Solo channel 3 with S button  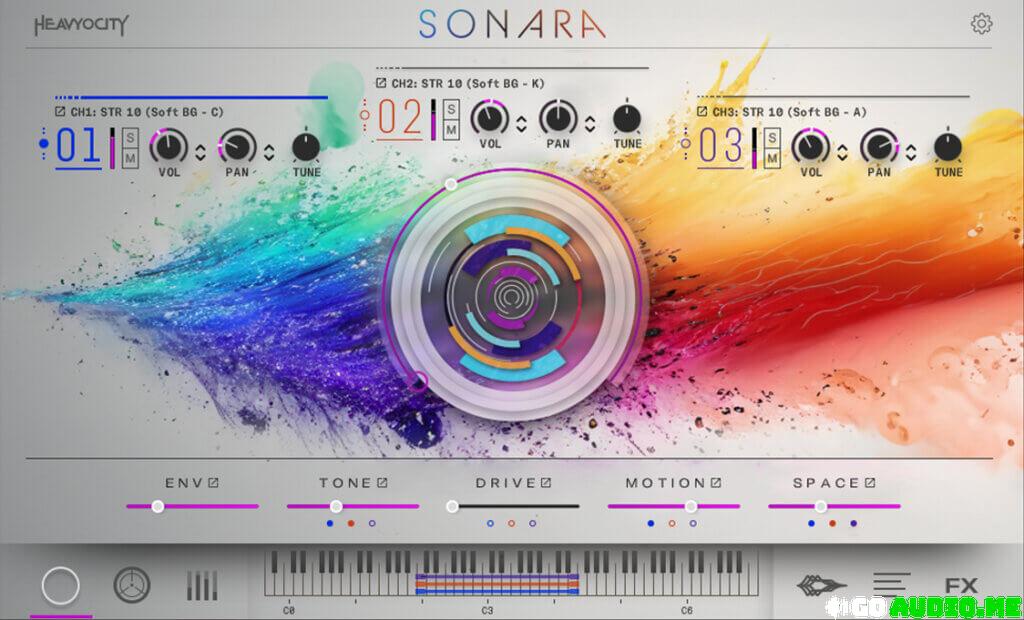(772, 138)
